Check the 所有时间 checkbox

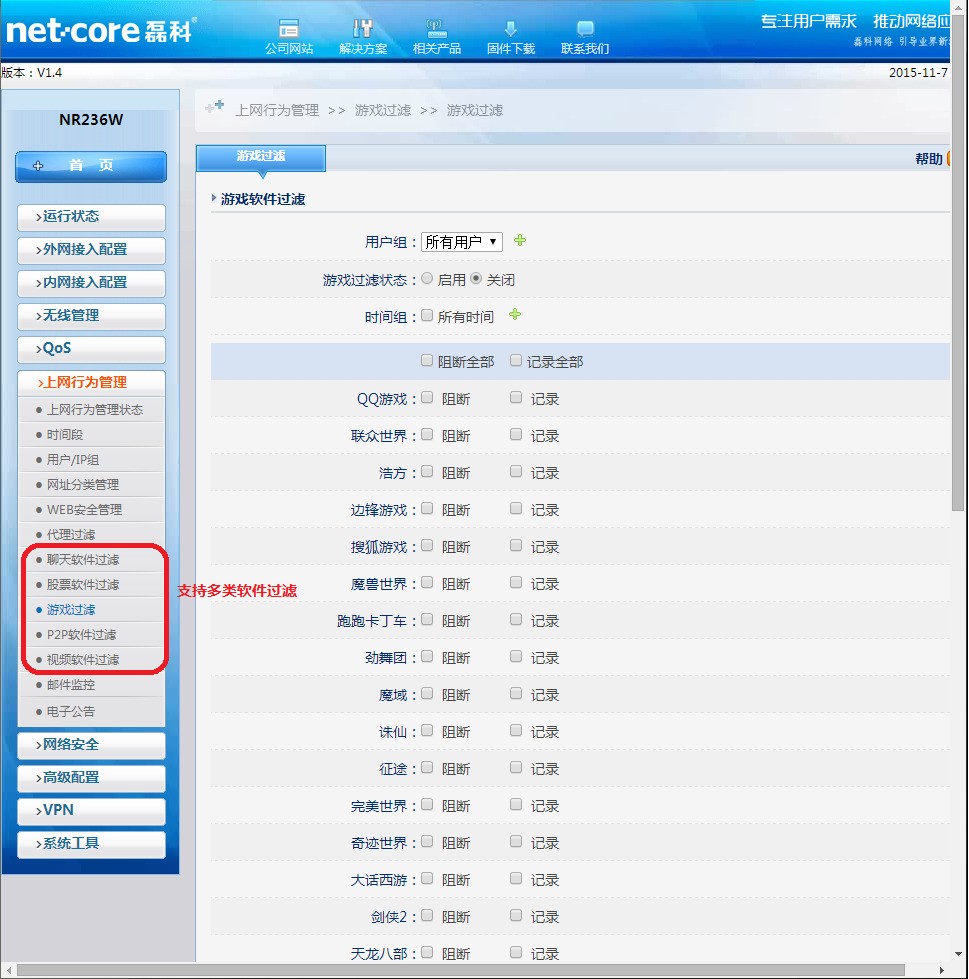(x=427, y=315)
